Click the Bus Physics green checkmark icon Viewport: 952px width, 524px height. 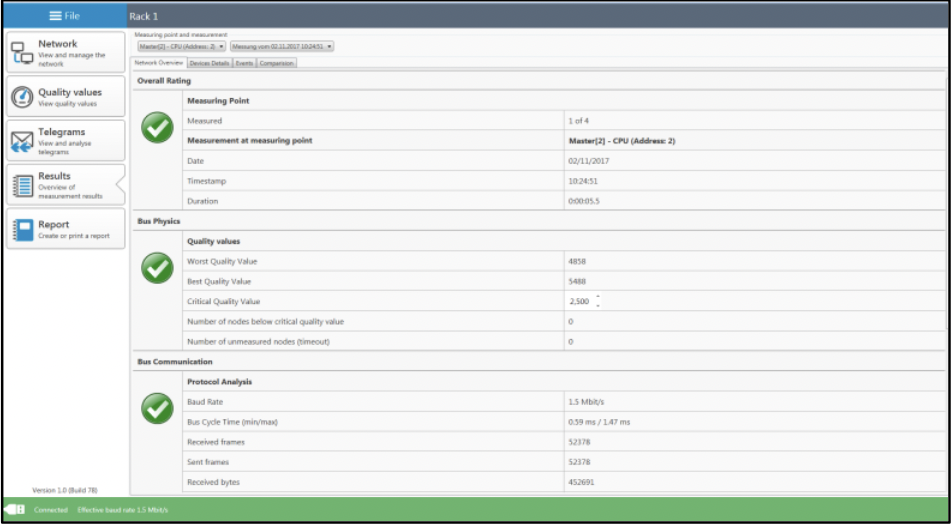(157, 267)
